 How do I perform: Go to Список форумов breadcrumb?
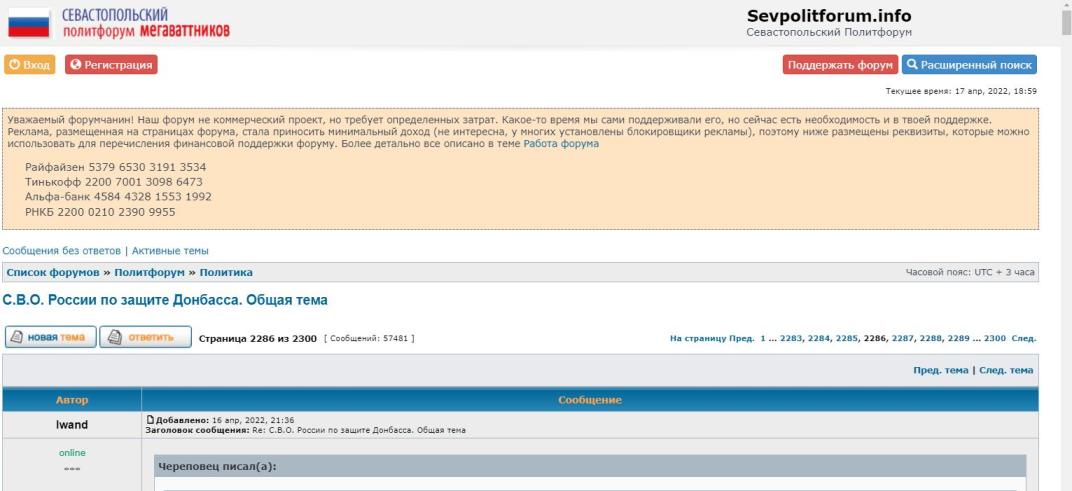coord(53,272)
